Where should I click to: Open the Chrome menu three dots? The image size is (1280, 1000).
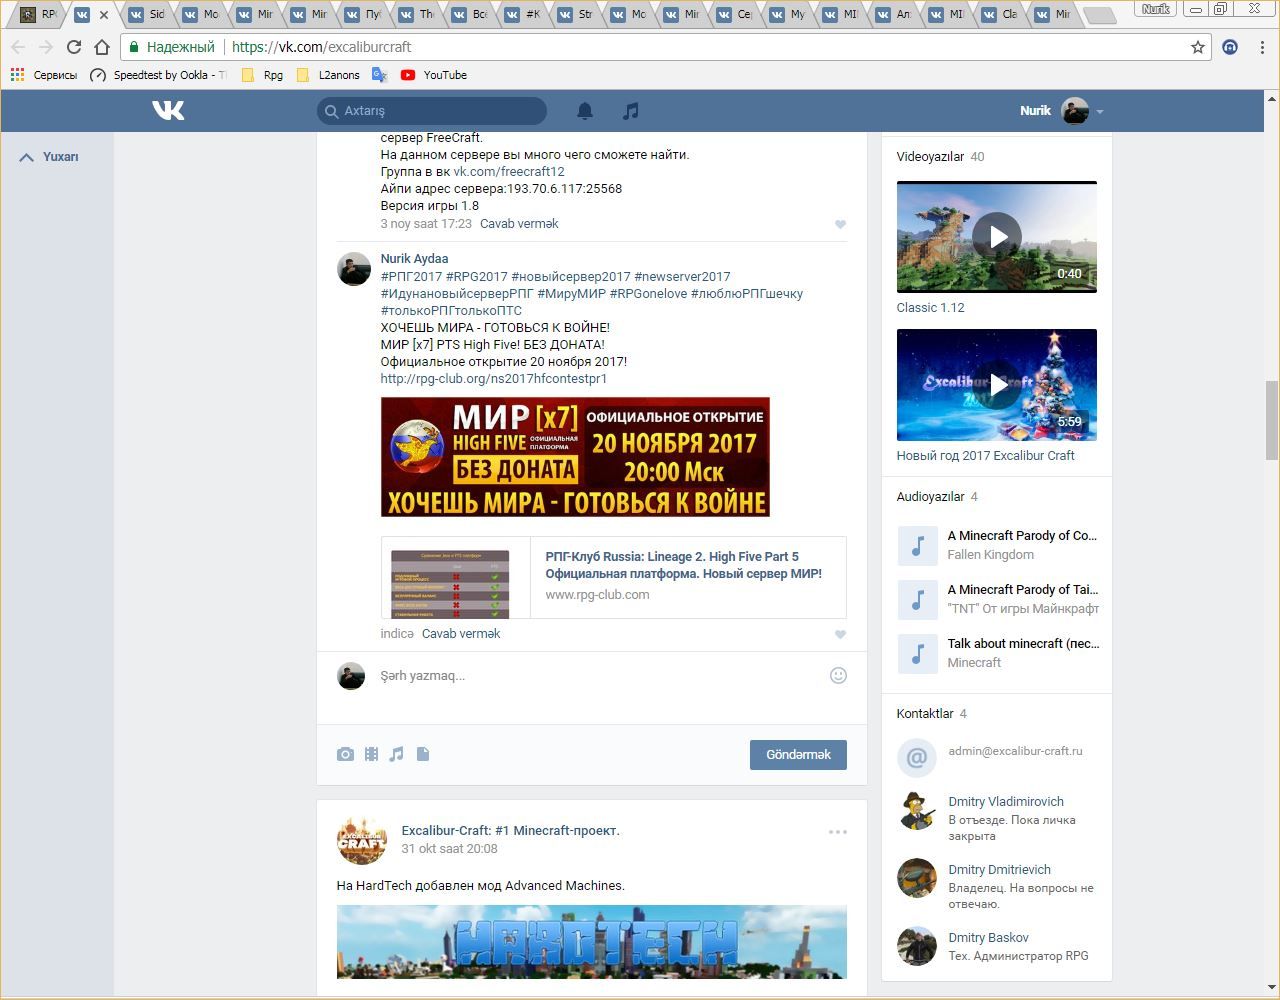pos(1262,47)
